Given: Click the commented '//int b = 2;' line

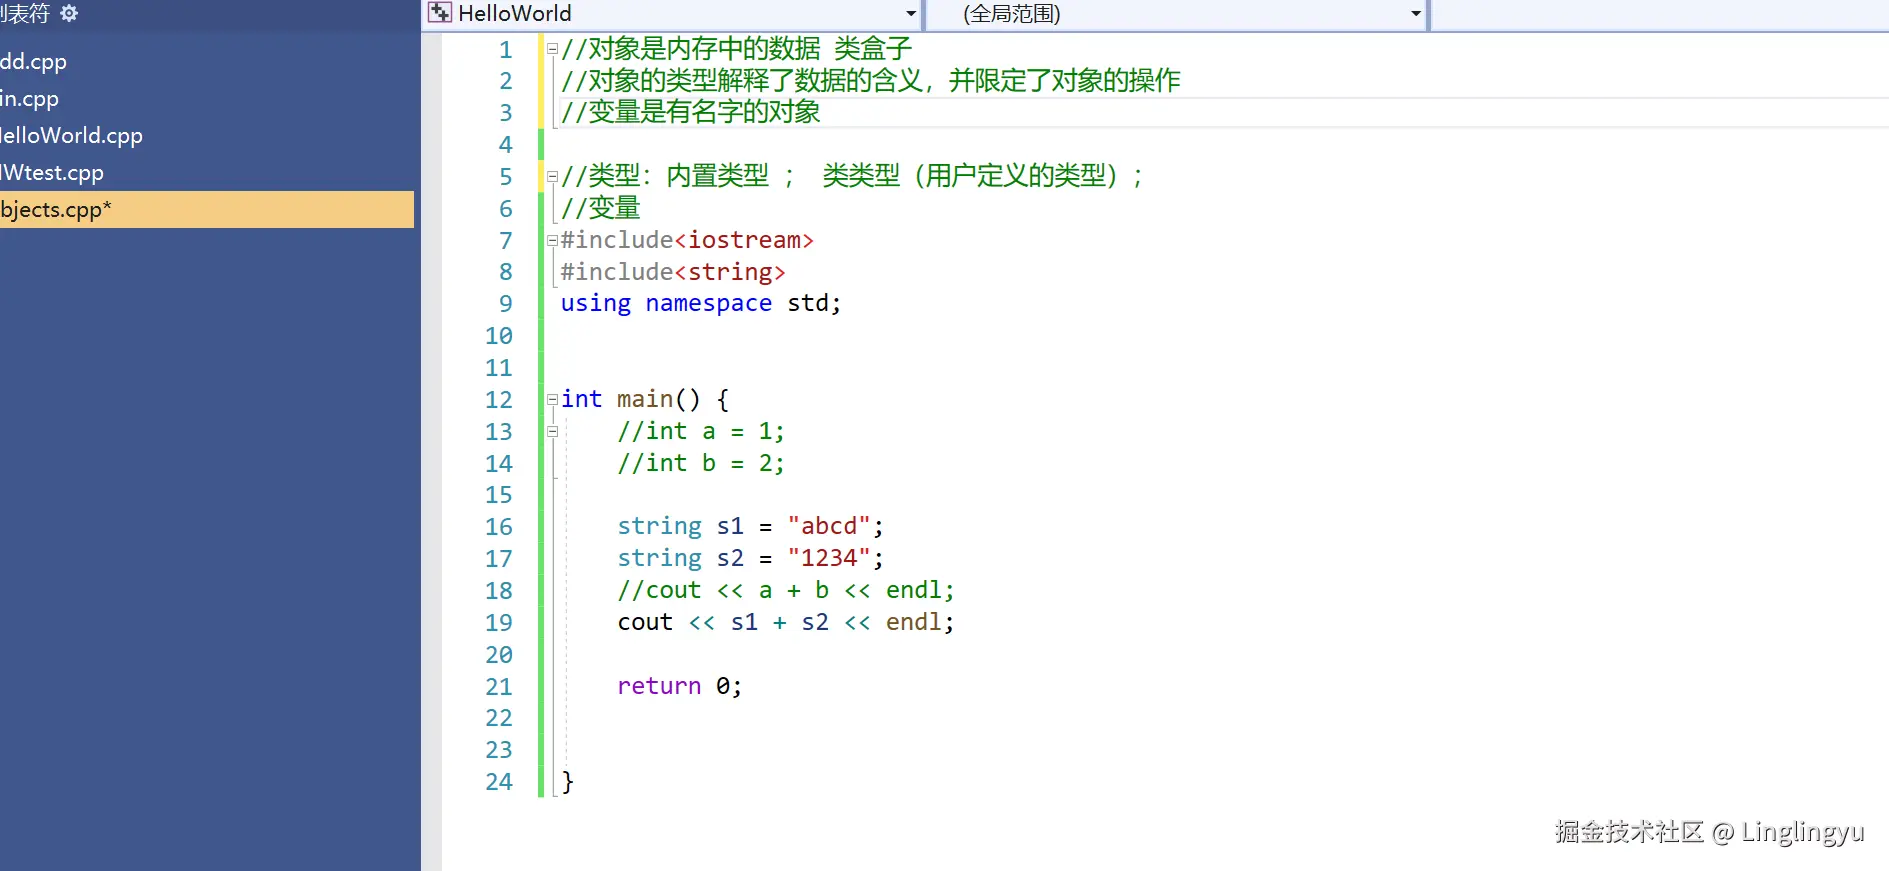Looking at the screenshot, I should (x=701, y=463).
